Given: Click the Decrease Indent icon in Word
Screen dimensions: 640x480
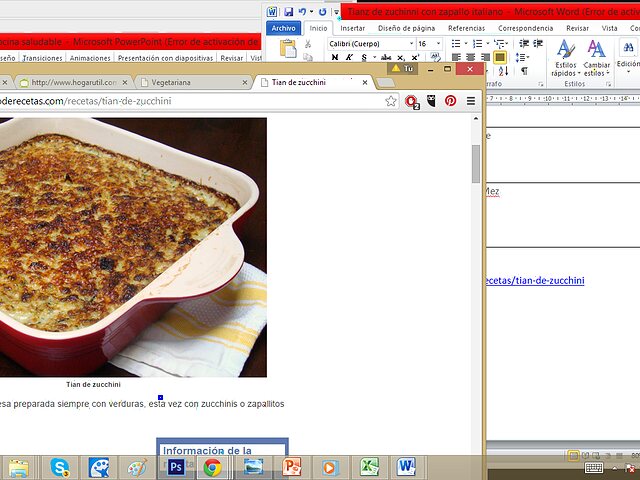Looking at the screenshot, I should (524, 43).
